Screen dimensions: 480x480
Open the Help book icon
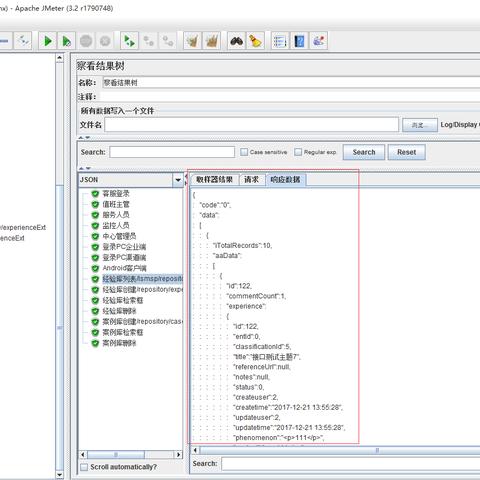[299, 41]
